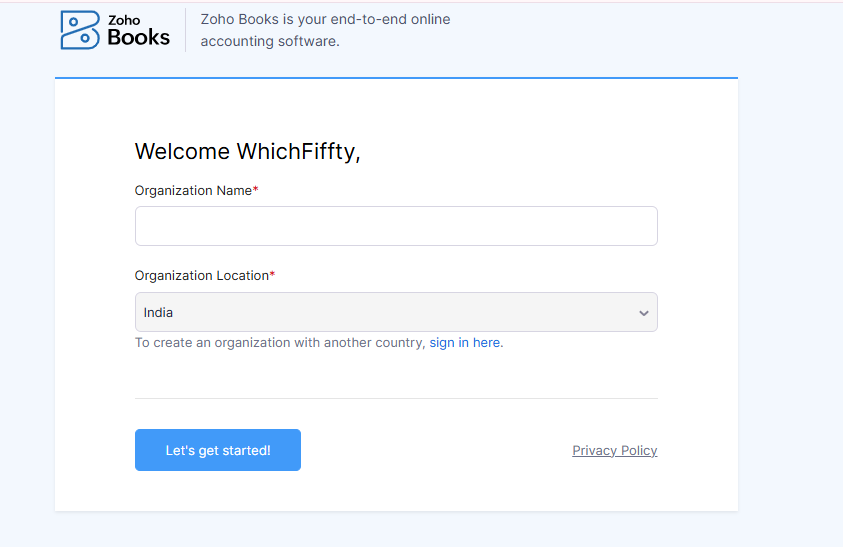Open the Organization Location dropdown
Image resolution: width=843 pixels, height=547 pixels.
click(396, 312)
